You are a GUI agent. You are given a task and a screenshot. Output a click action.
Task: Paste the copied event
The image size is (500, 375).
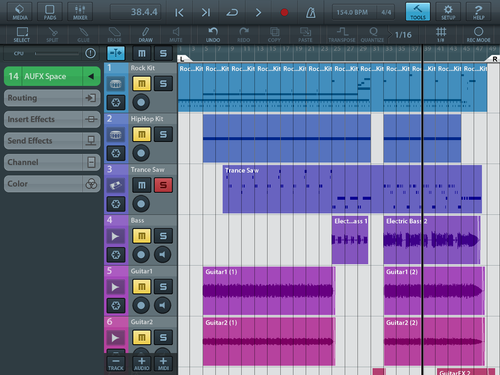(305, 35)
